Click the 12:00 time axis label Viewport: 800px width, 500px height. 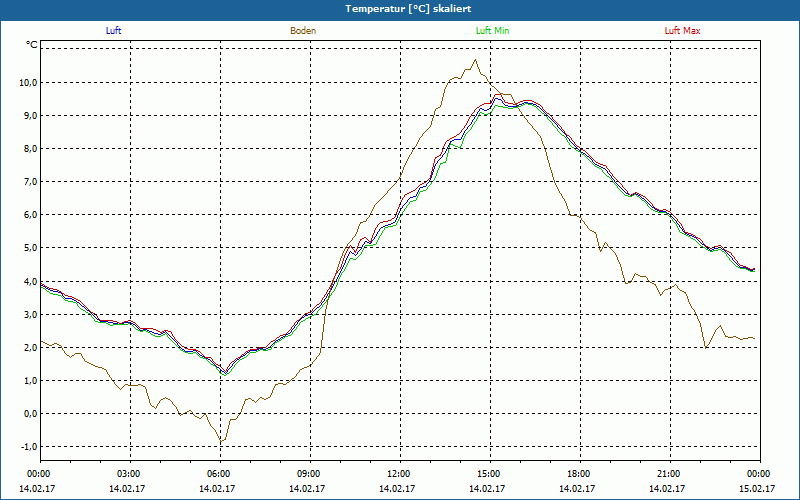[400, 474]
